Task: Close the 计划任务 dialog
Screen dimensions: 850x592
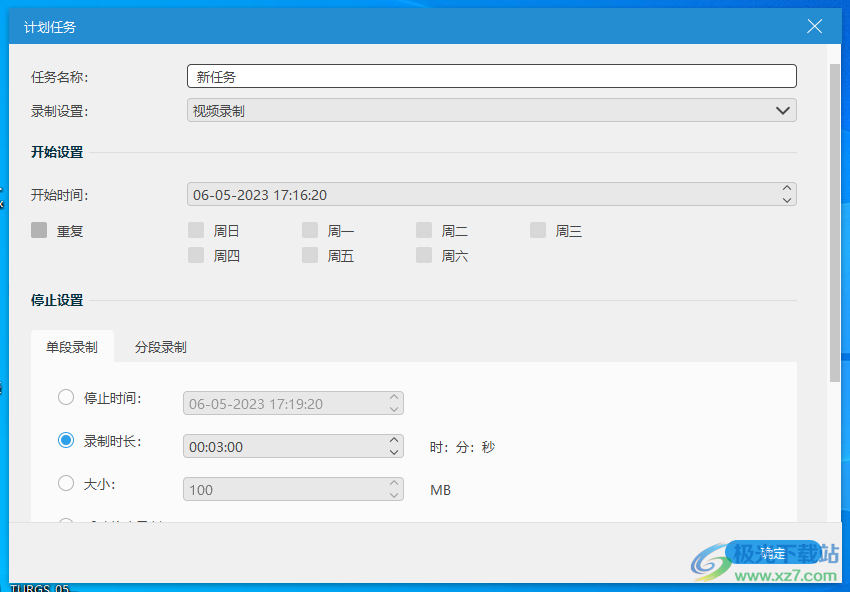Action: 814,26
